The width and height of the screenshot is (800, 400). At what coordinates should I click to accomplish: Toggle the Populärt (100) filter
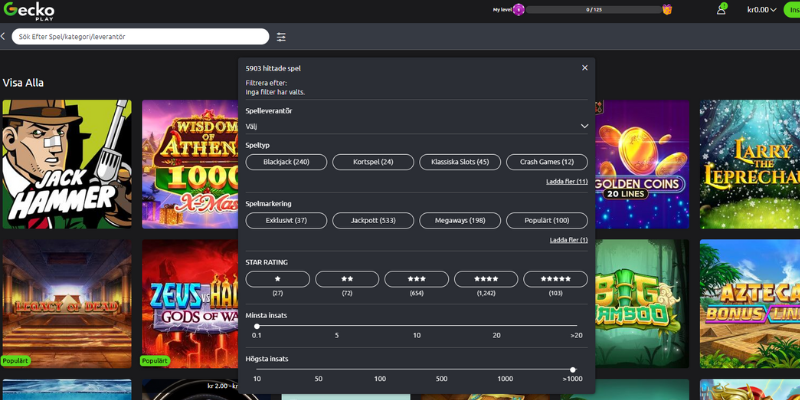pos(547,220)
